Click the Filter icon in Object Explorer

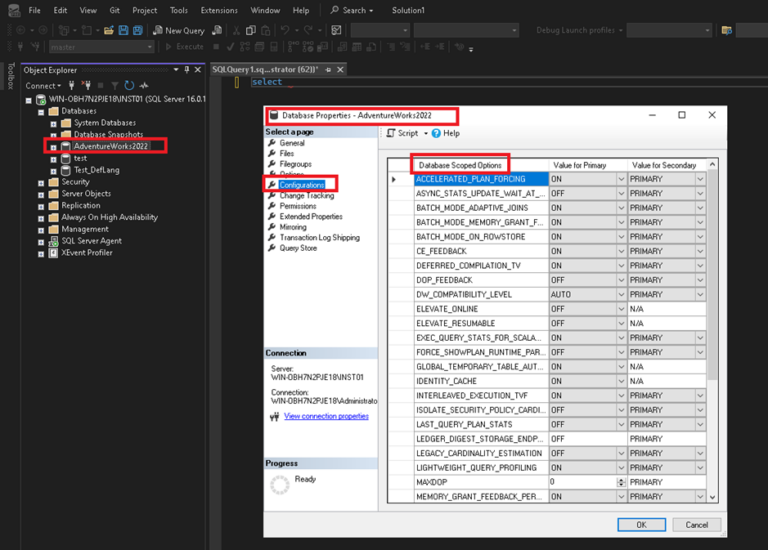[115, 85]
